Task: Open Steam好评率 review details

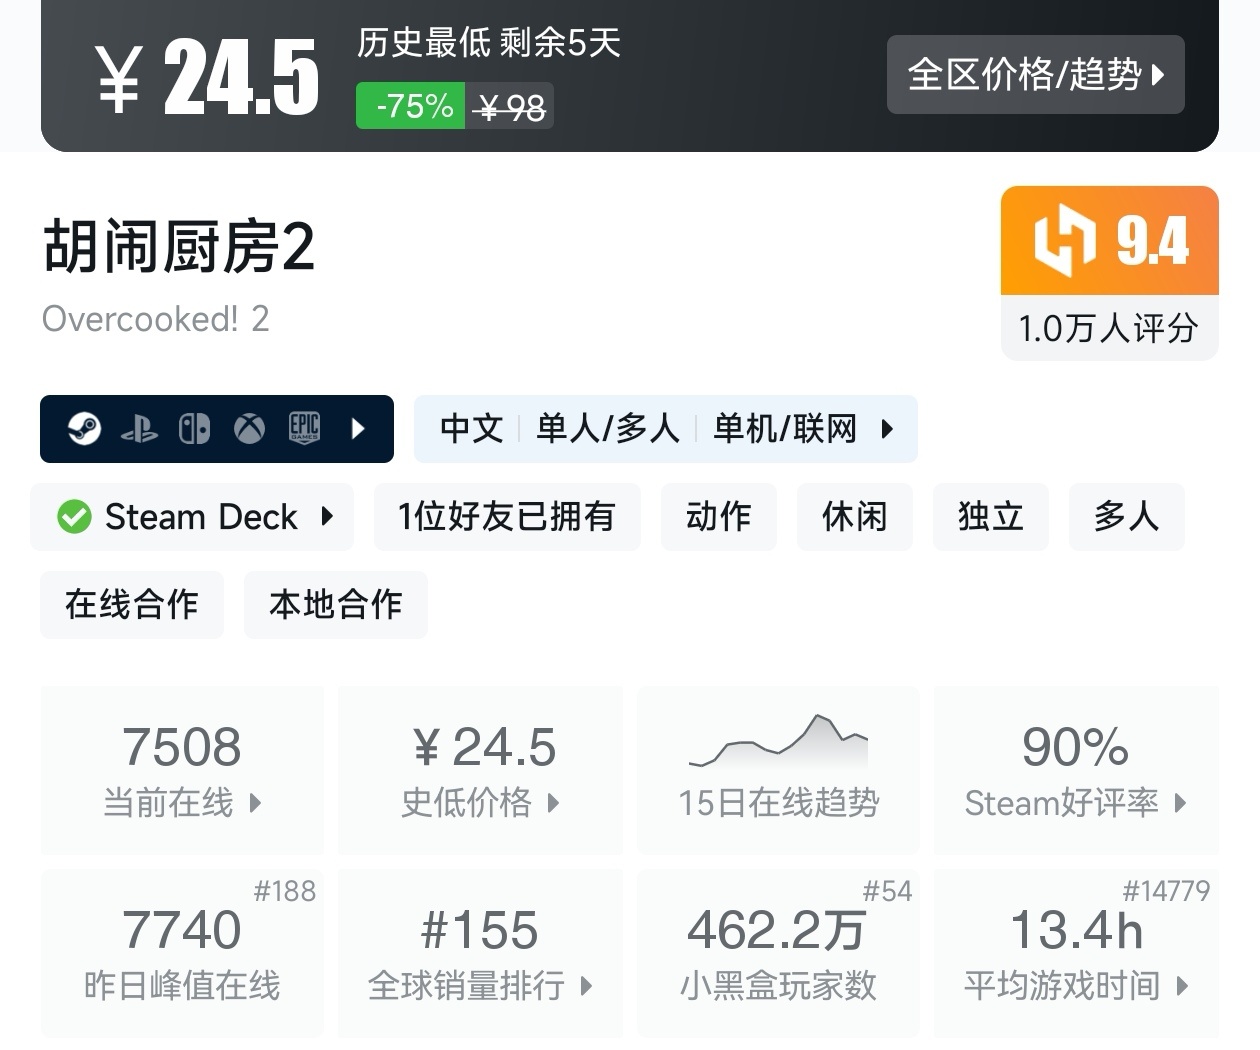Action: [x=1076, y=770]
